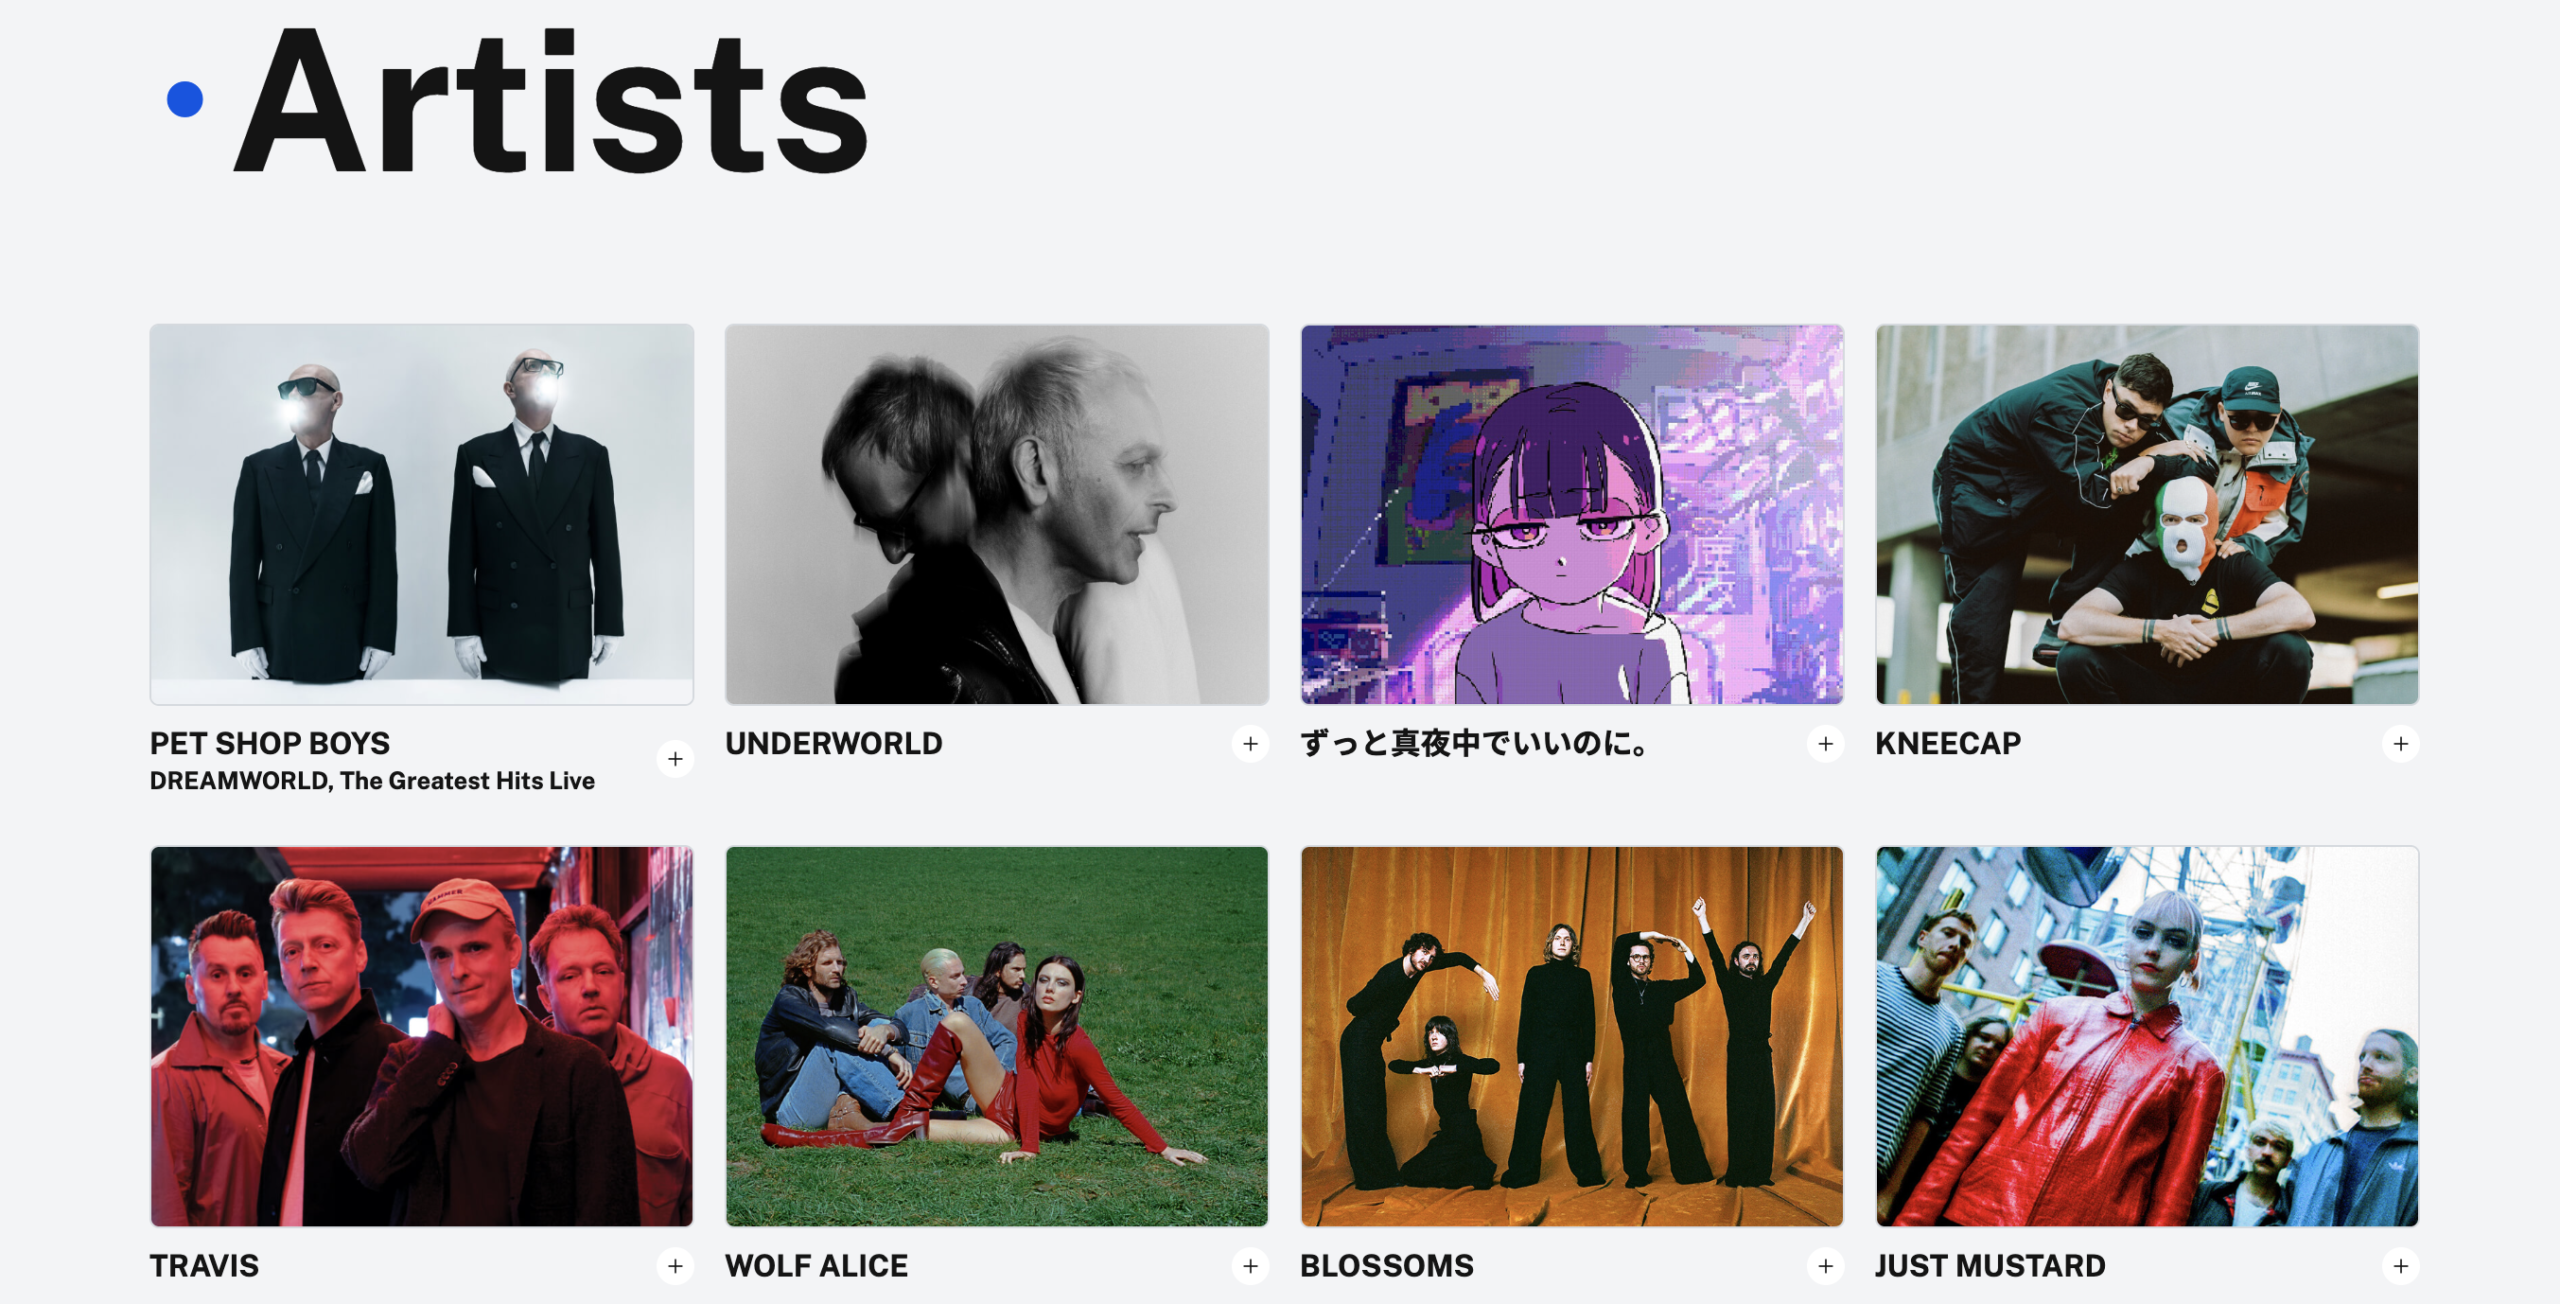This screenshot has height=1304, width=2560.
Task: Click the plus icon beside Travis
Action: (x=675, y=1266)
